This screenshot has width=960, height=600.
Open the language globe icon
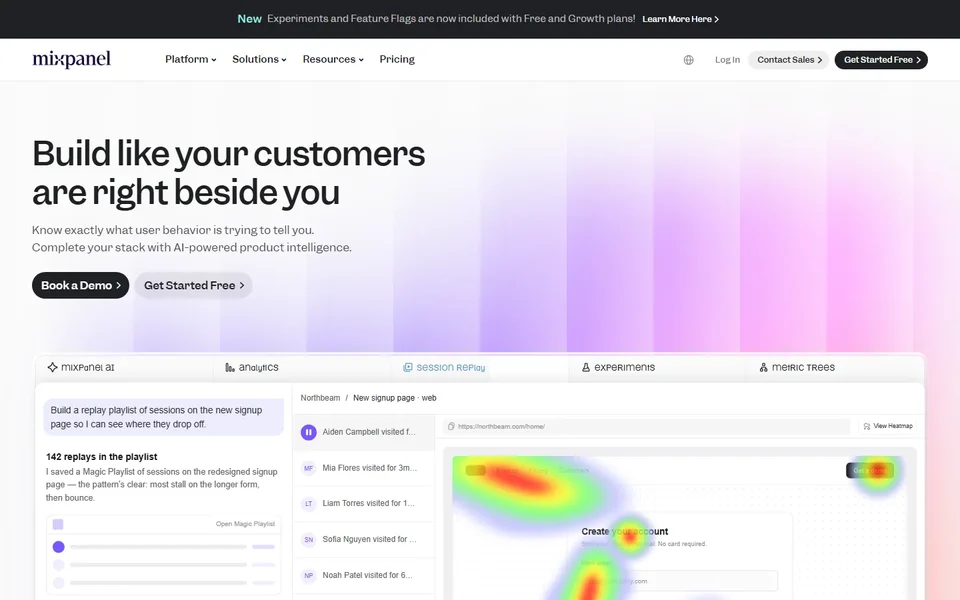point(688,60)
